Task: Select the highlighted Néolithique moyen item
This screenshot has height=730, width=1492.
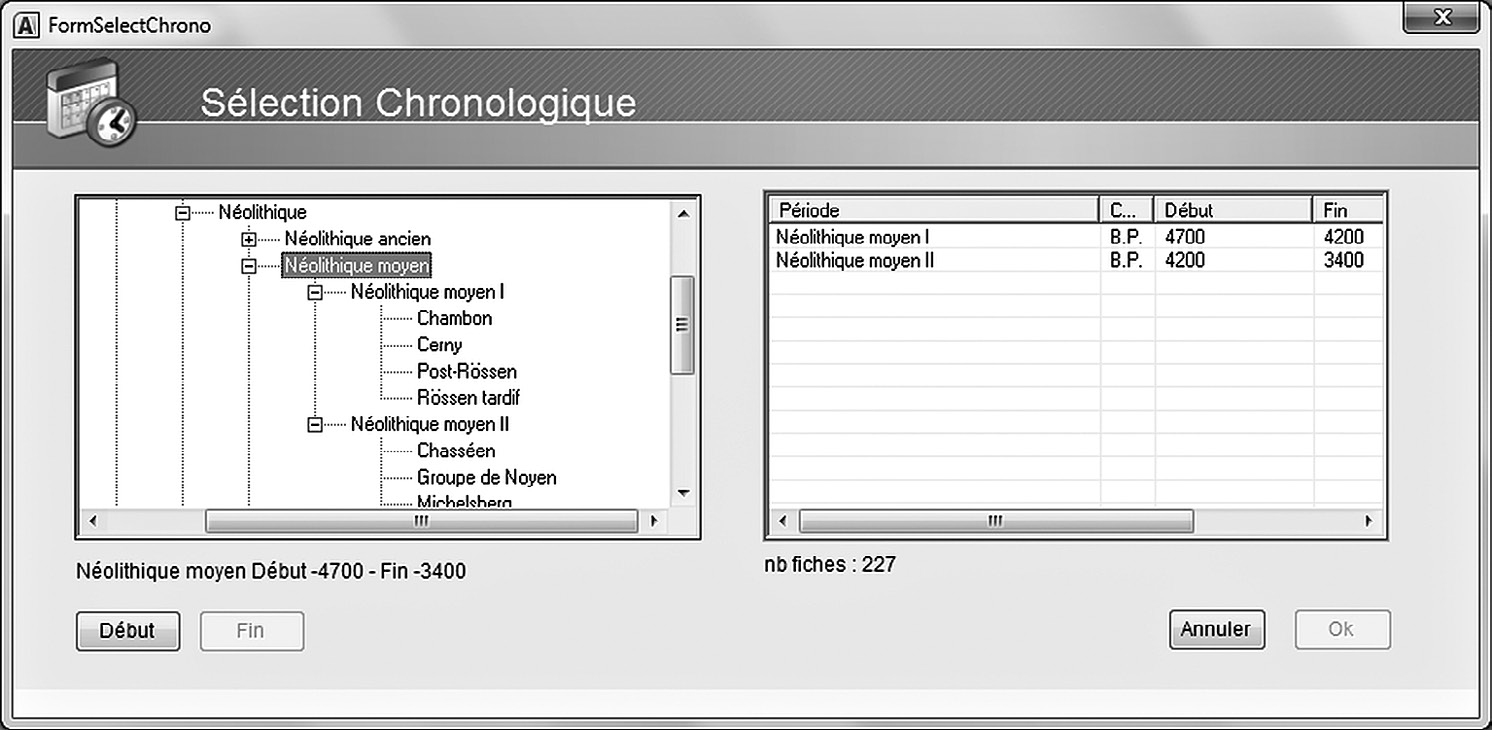Action: coord(357,266)
